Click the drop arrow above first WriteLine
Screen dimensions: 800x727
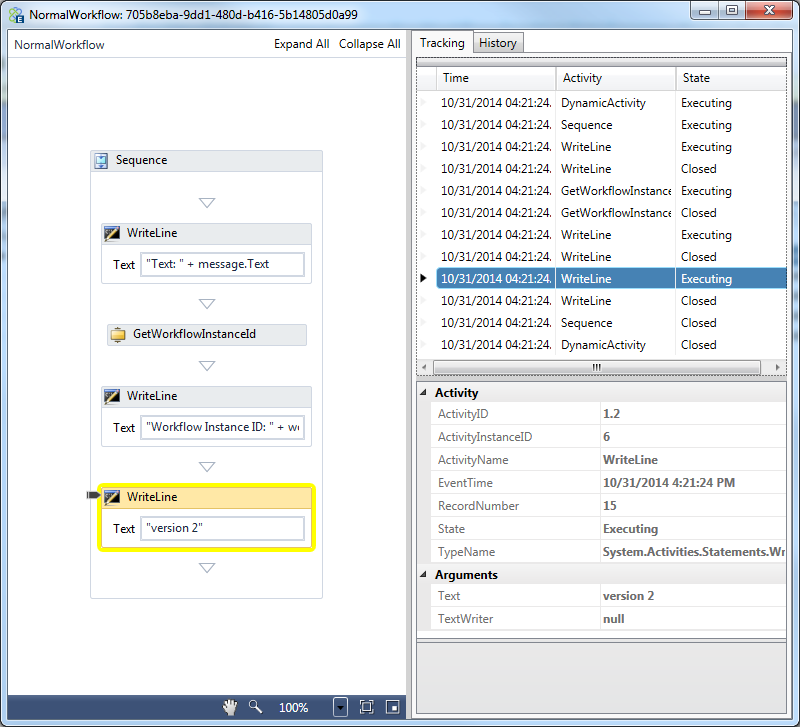click(207, 203)
